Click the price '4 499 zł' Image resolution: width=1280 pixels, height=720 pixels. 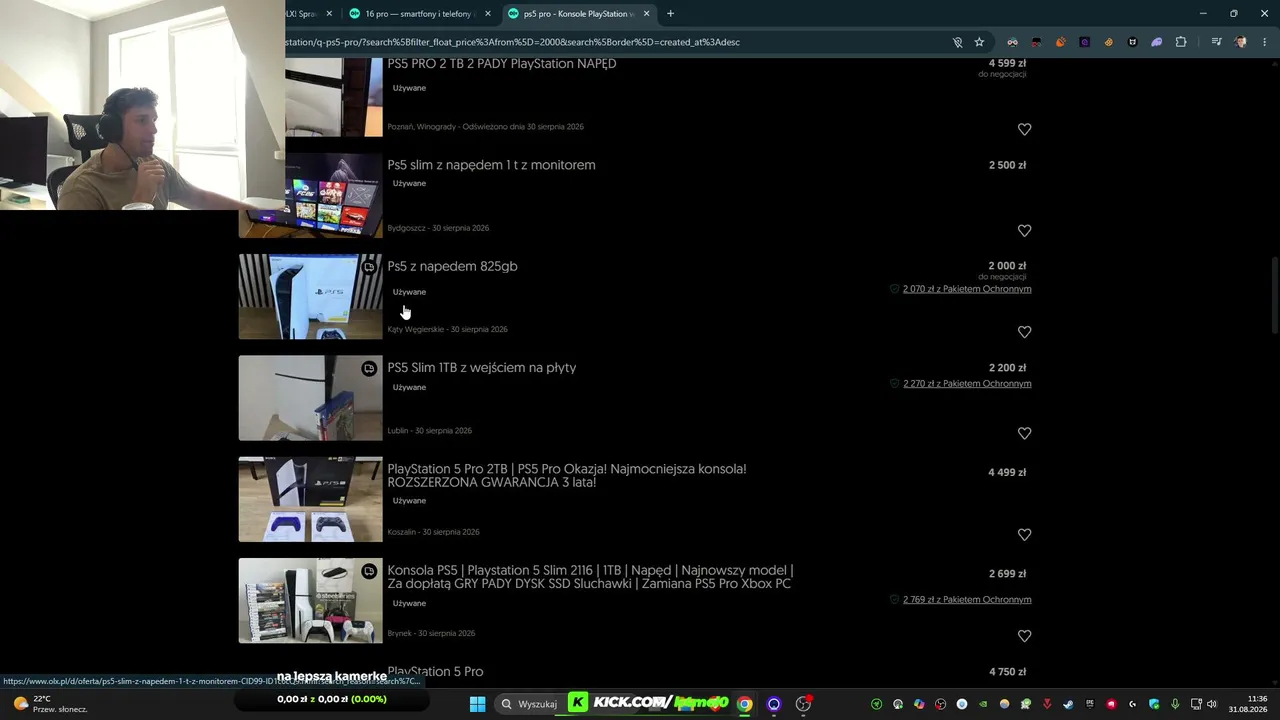pos(1007,472)
